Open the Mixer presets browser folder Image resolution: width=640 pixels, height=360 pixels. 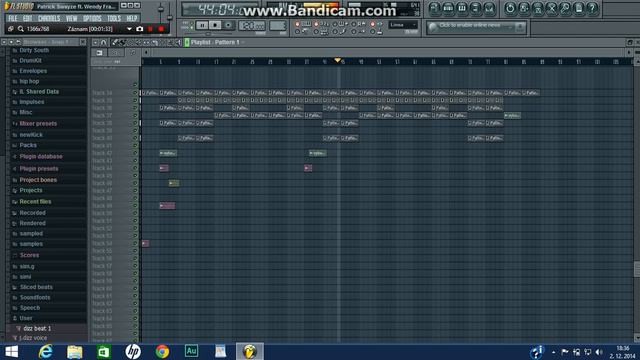point(38,123)
